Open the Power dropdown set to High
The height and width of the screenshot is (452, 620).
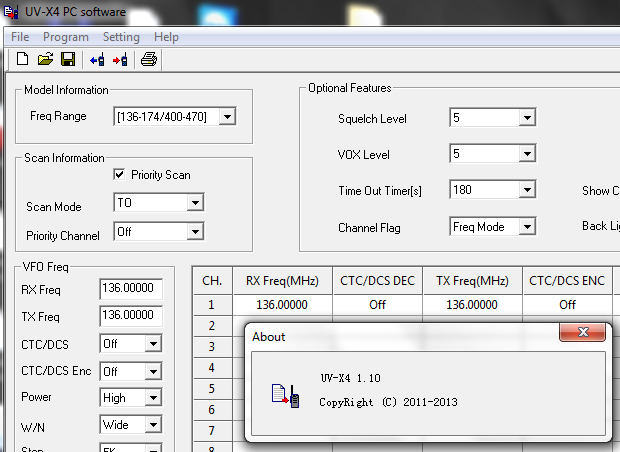pyautogui.click(x=153, y=398)
